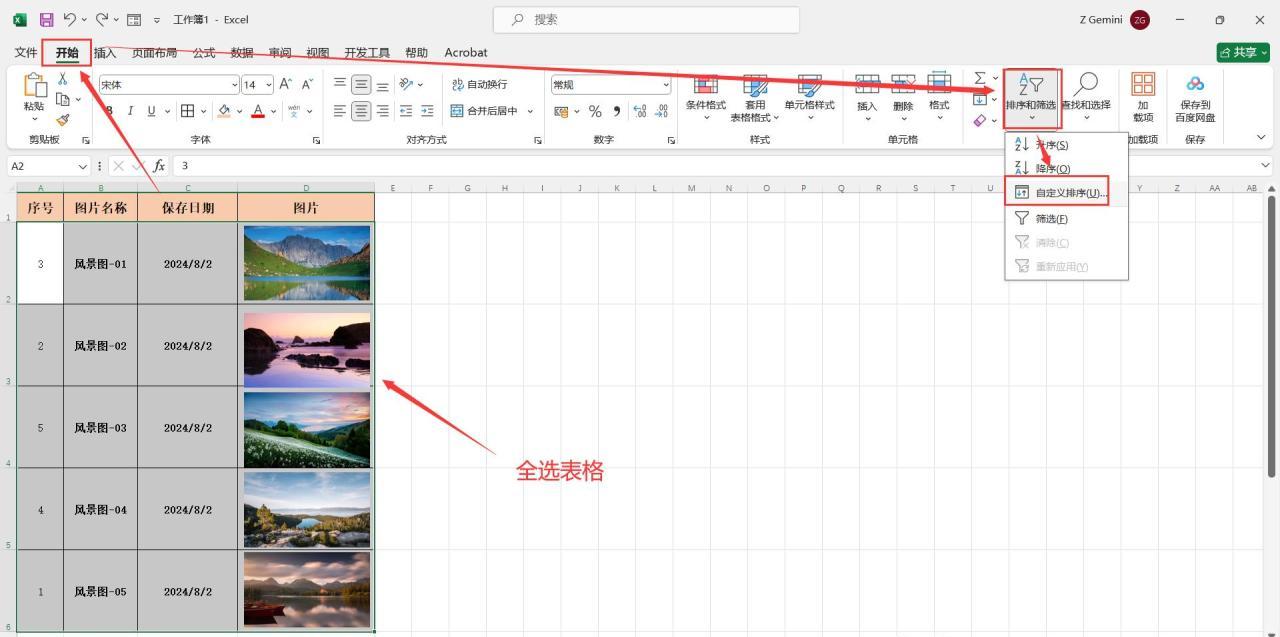Click the Comma Style icon
Screen dimensions: 1280x637
616,111
